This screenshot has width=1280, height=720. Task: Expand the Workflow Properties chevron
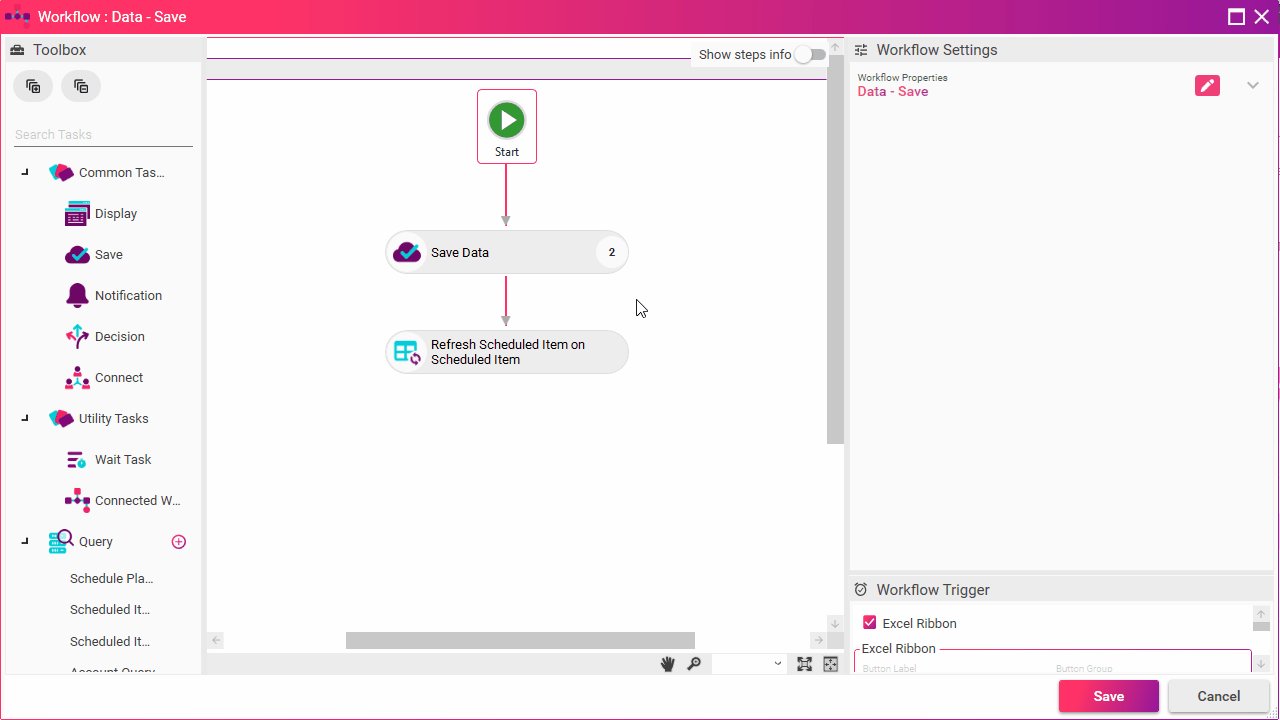1252,86
